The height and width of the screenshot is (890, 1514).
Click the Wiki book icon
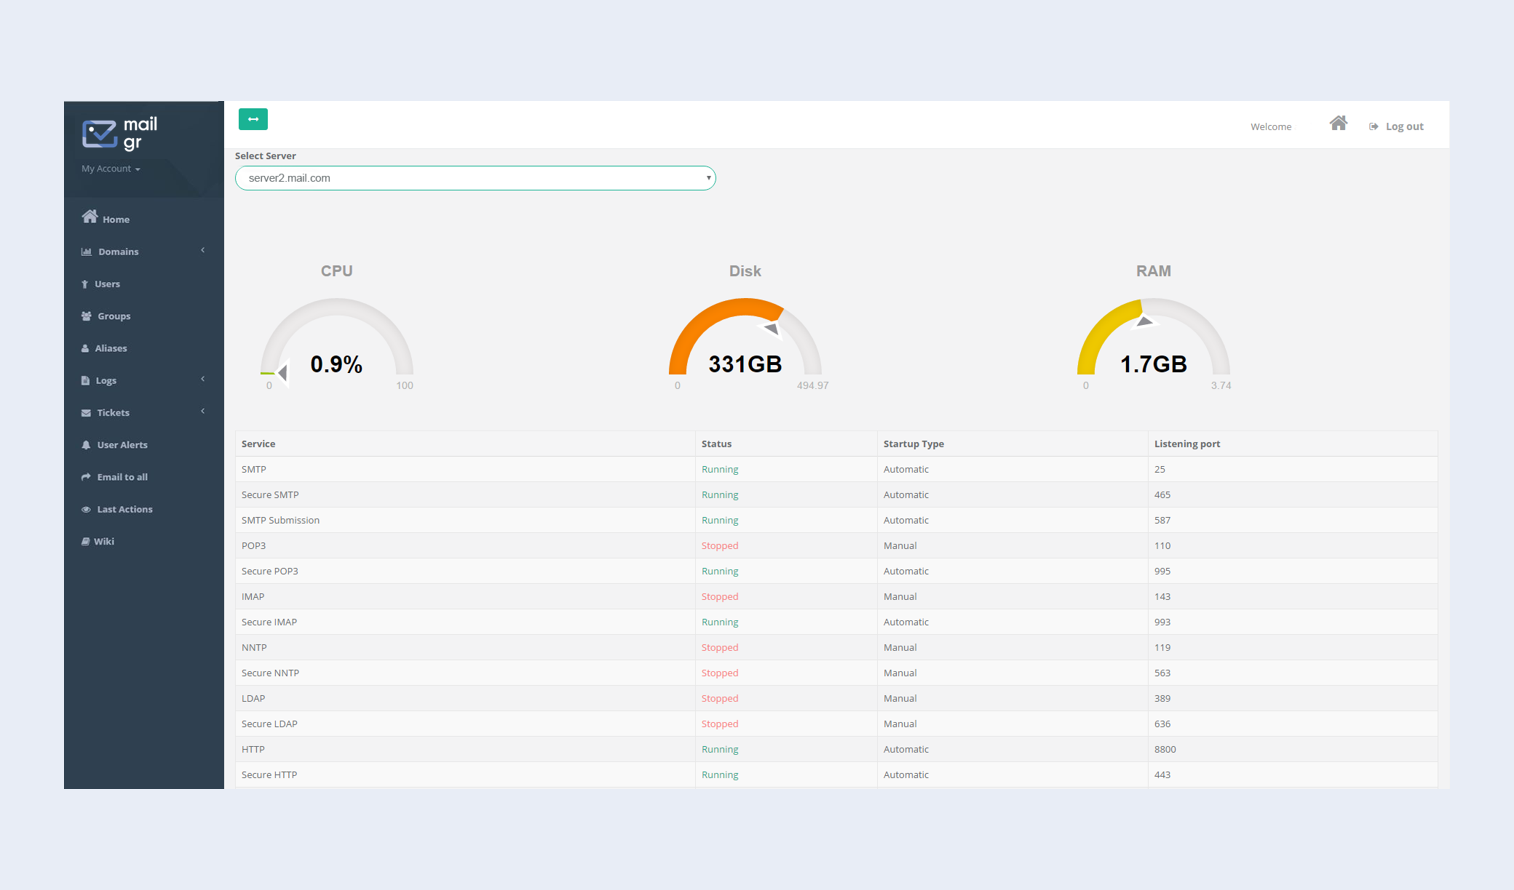pos(85,541)
